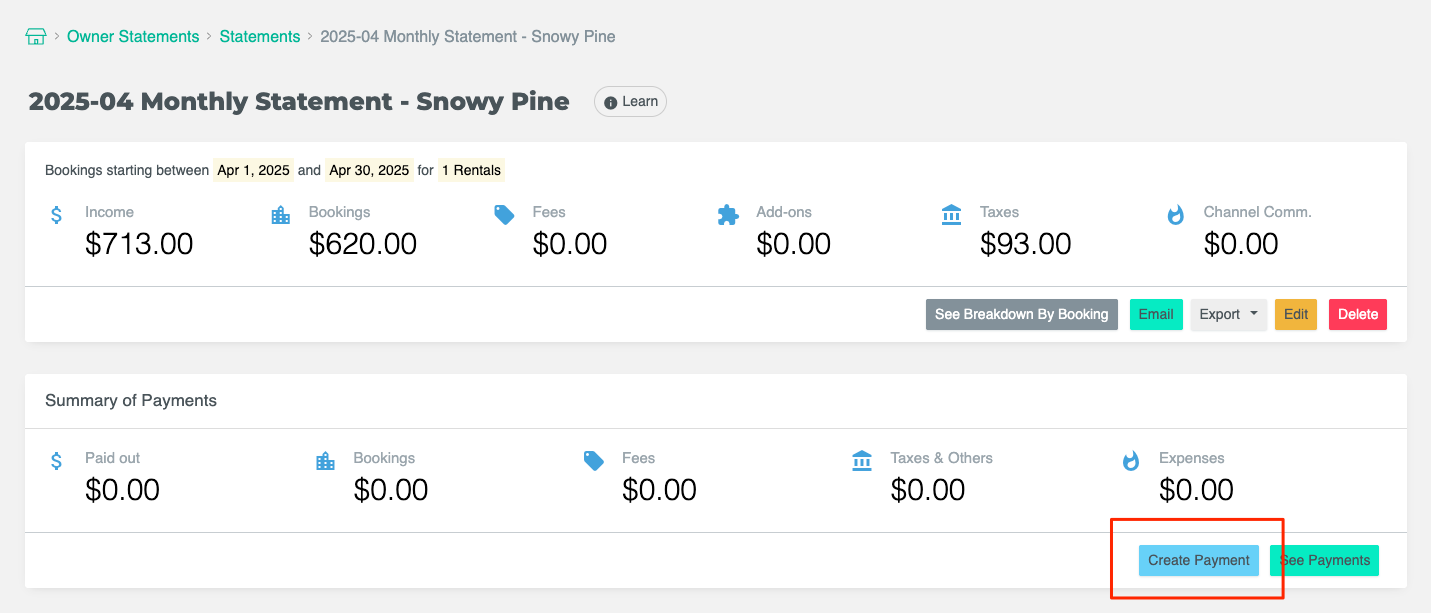
Task: Click the building icon beside top Bookings
Action: tap(281, 214)
